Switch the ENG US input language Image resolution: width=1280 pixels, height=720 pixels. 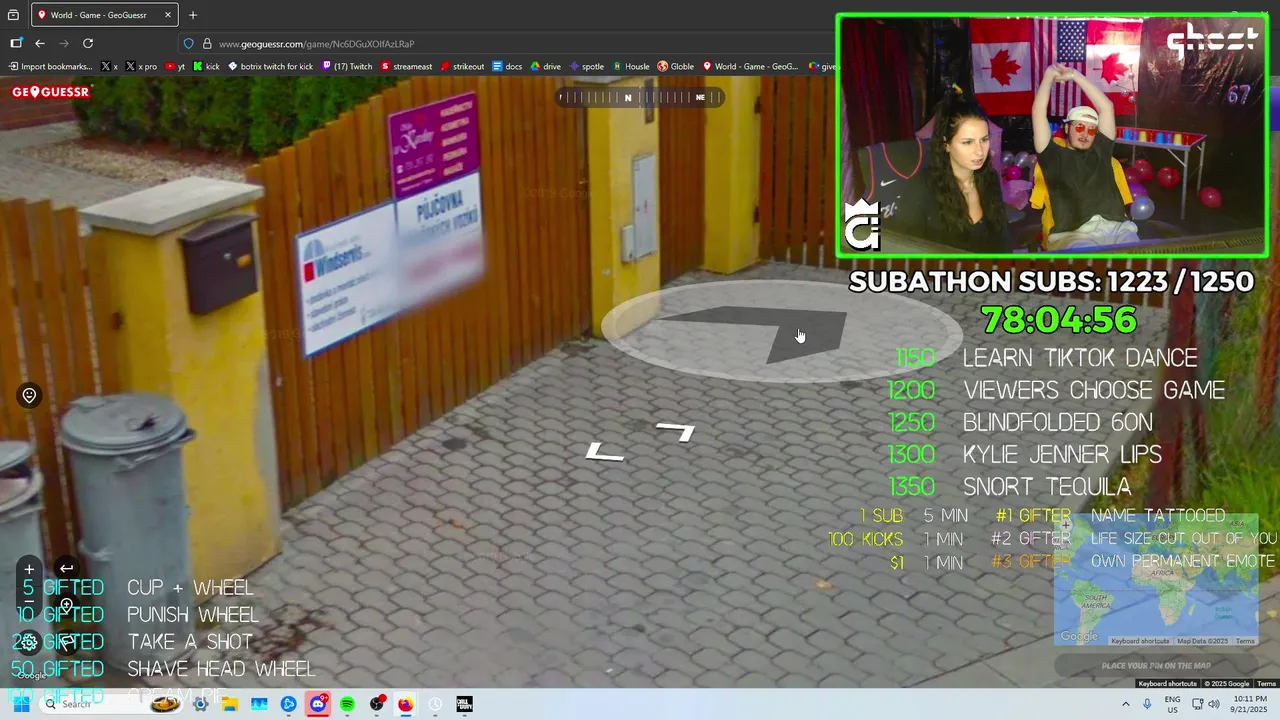(x=1172, y=704)
